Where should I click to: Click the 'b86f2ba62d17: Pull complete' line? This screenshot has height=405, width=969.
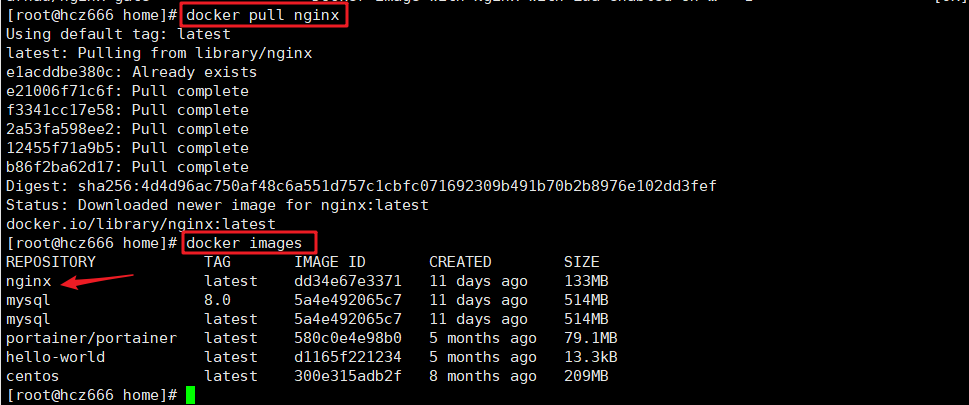(x=127, y=167)
